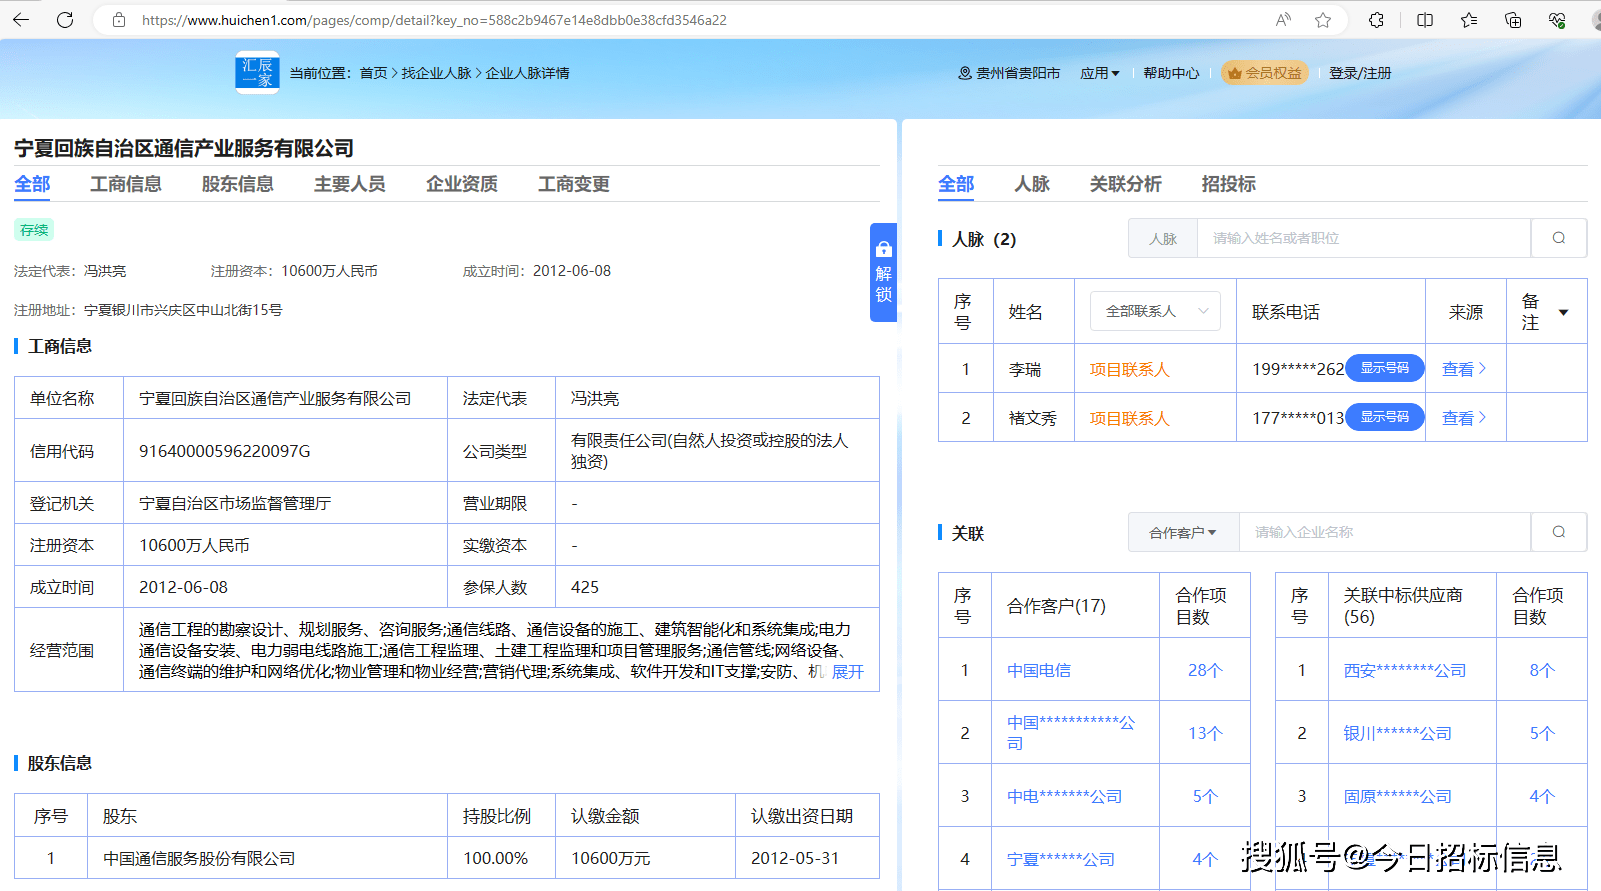Screen dimensions: 1601x891
Task: Switch to the 企业资质 tab
Action: pos(462,184)
